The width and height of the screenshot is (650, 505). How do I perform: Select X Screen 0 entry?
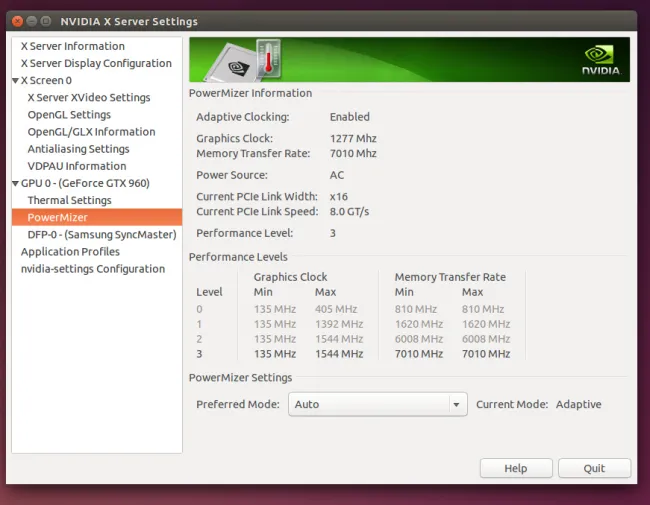(x=46, y=80)
